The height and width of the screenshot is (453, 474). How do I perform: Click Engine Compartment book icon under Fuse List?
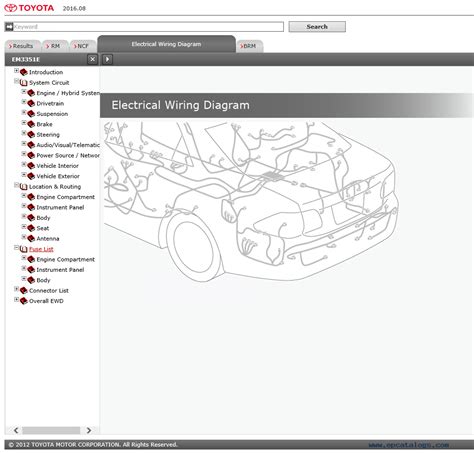tap(31, 259)
